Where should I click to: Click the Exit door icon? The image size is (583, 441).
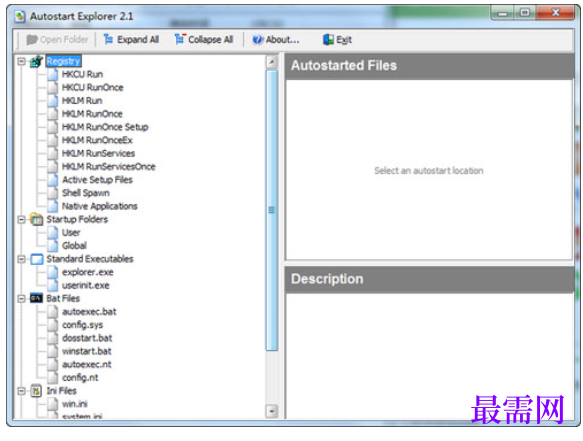pyautogui.click(x=328, y=39)
